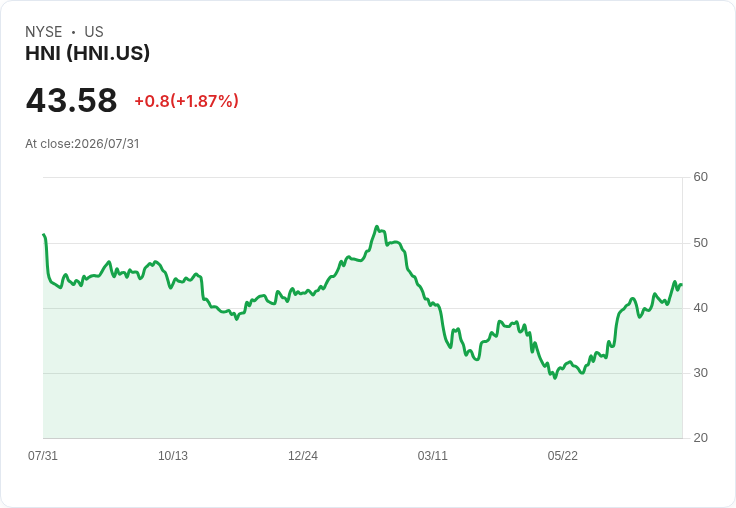Click the line's final point at right edge
The image size is (736, 508).
click(x=681, y=285)
